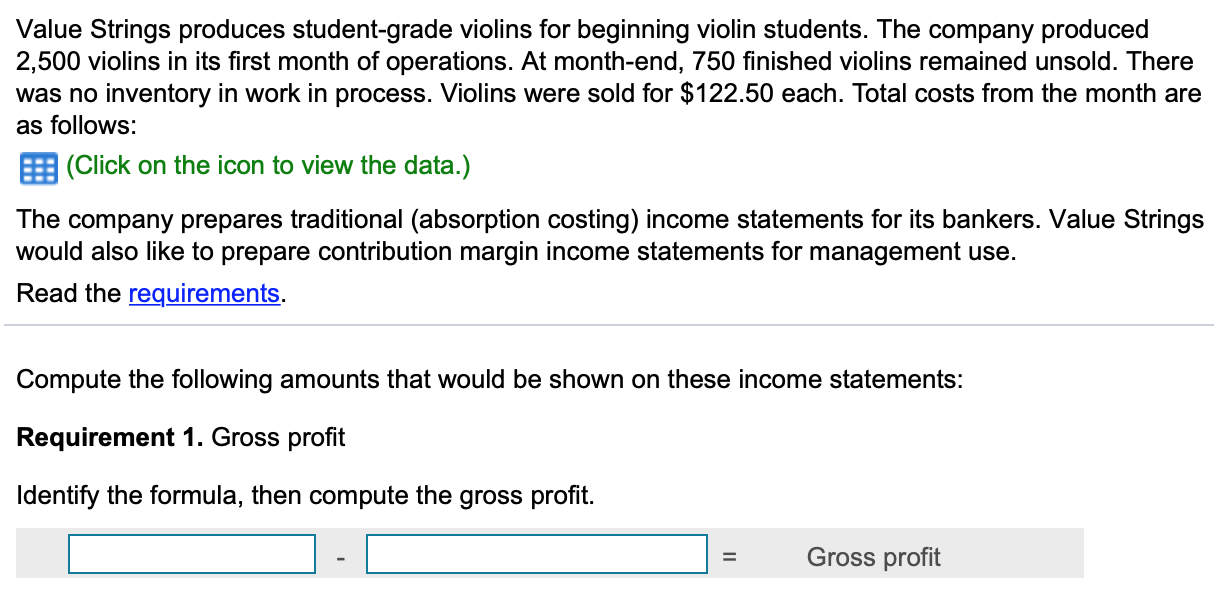Click inside the left blank of the gross profit formula
The height and width of the screenshot is (614, 1214).
pos(191,553)
